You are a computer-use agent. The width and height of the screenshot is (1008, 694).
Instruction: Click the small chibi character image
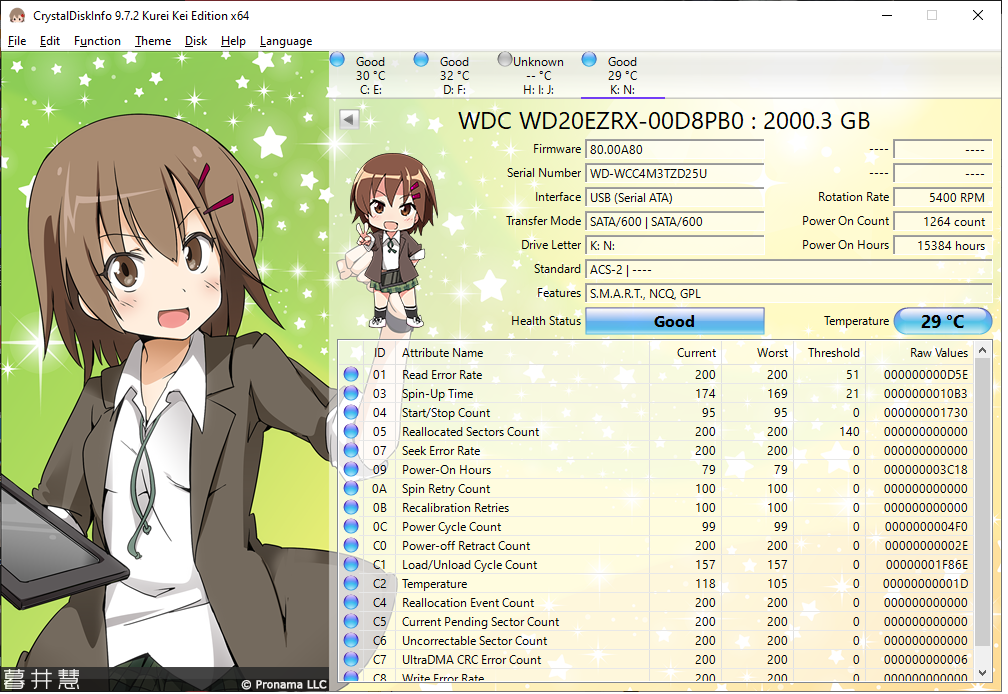click(387, 241)
